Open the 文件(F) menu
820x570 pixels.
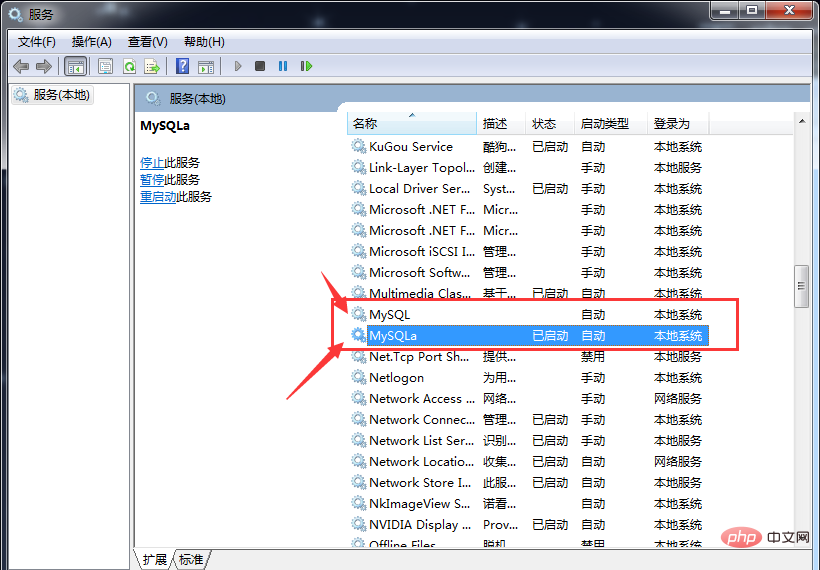tap(37, 42)
